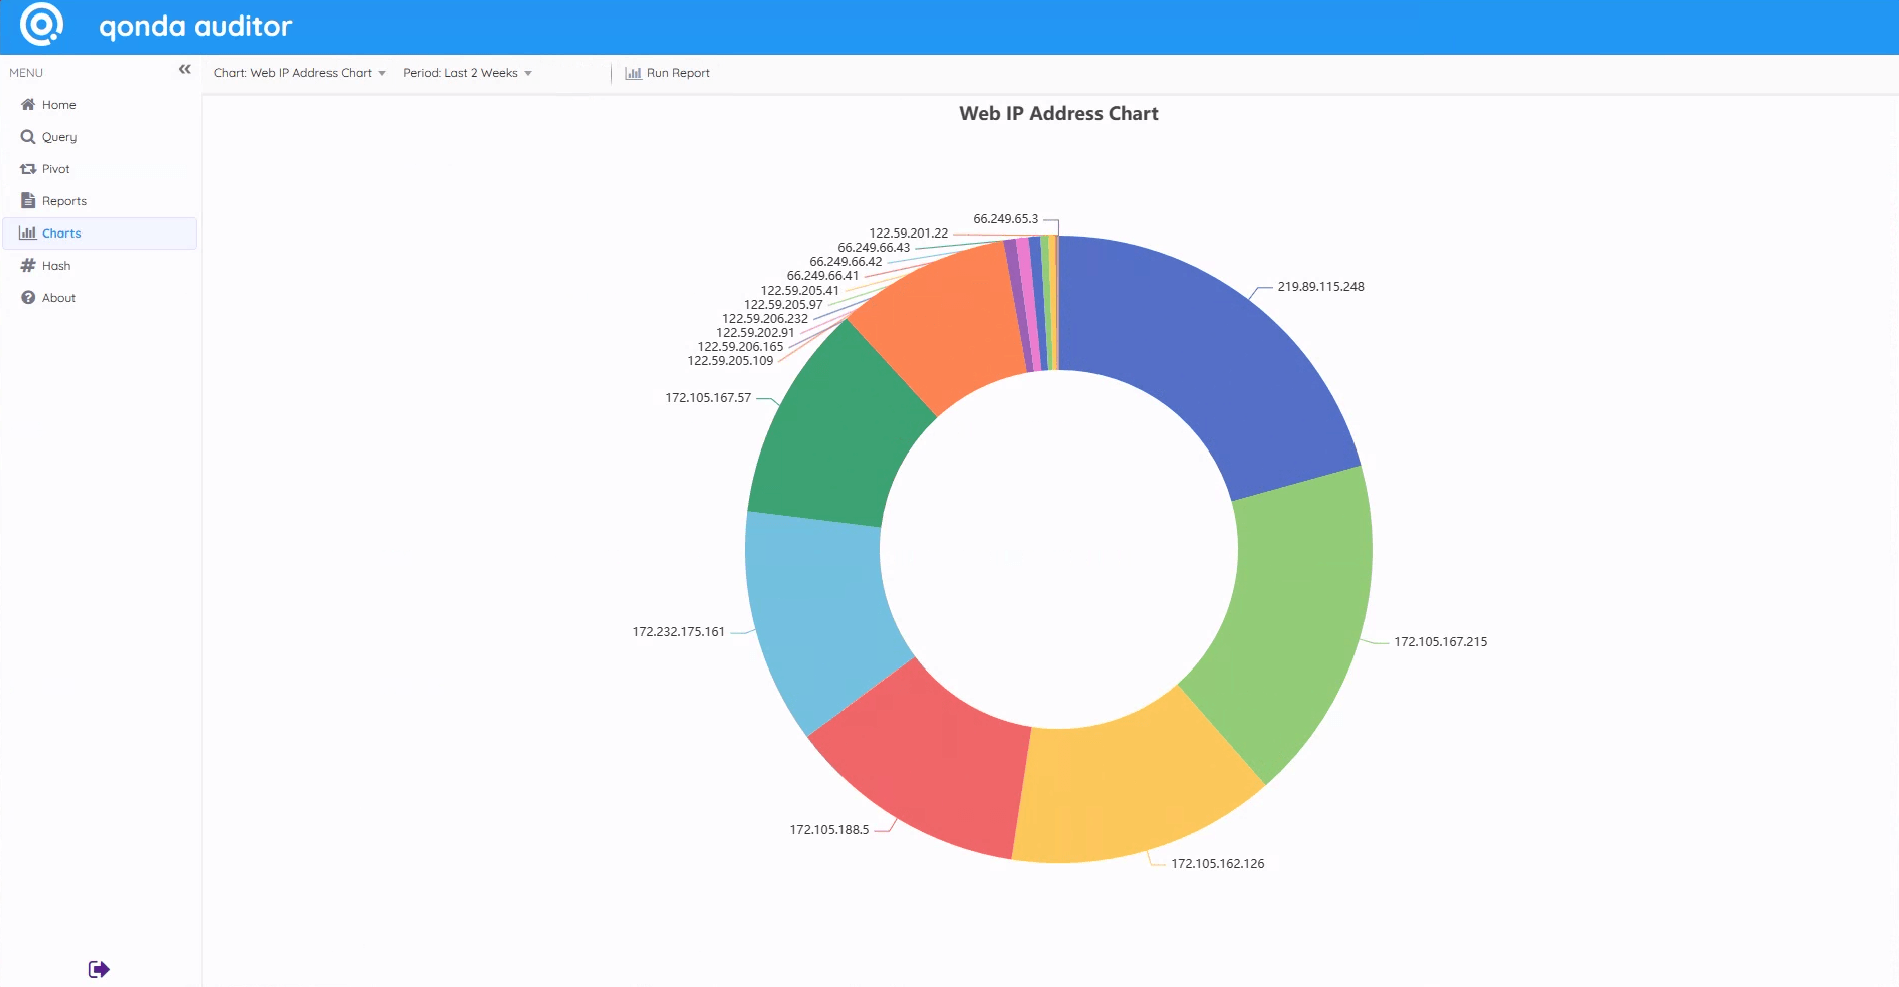Open the Home menu entry
1899x987 pixels.
(58, 104)
